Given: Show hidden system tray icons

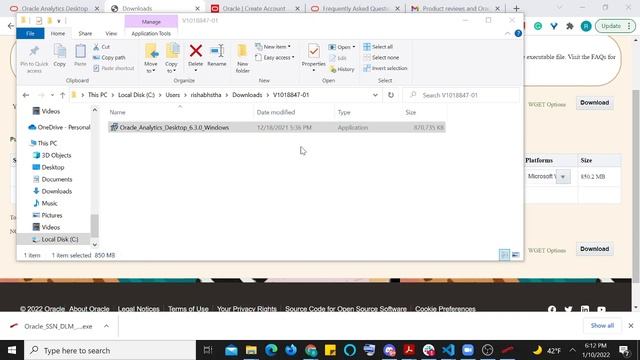Looking at the screenshot, I should click(x=572, y=350).
